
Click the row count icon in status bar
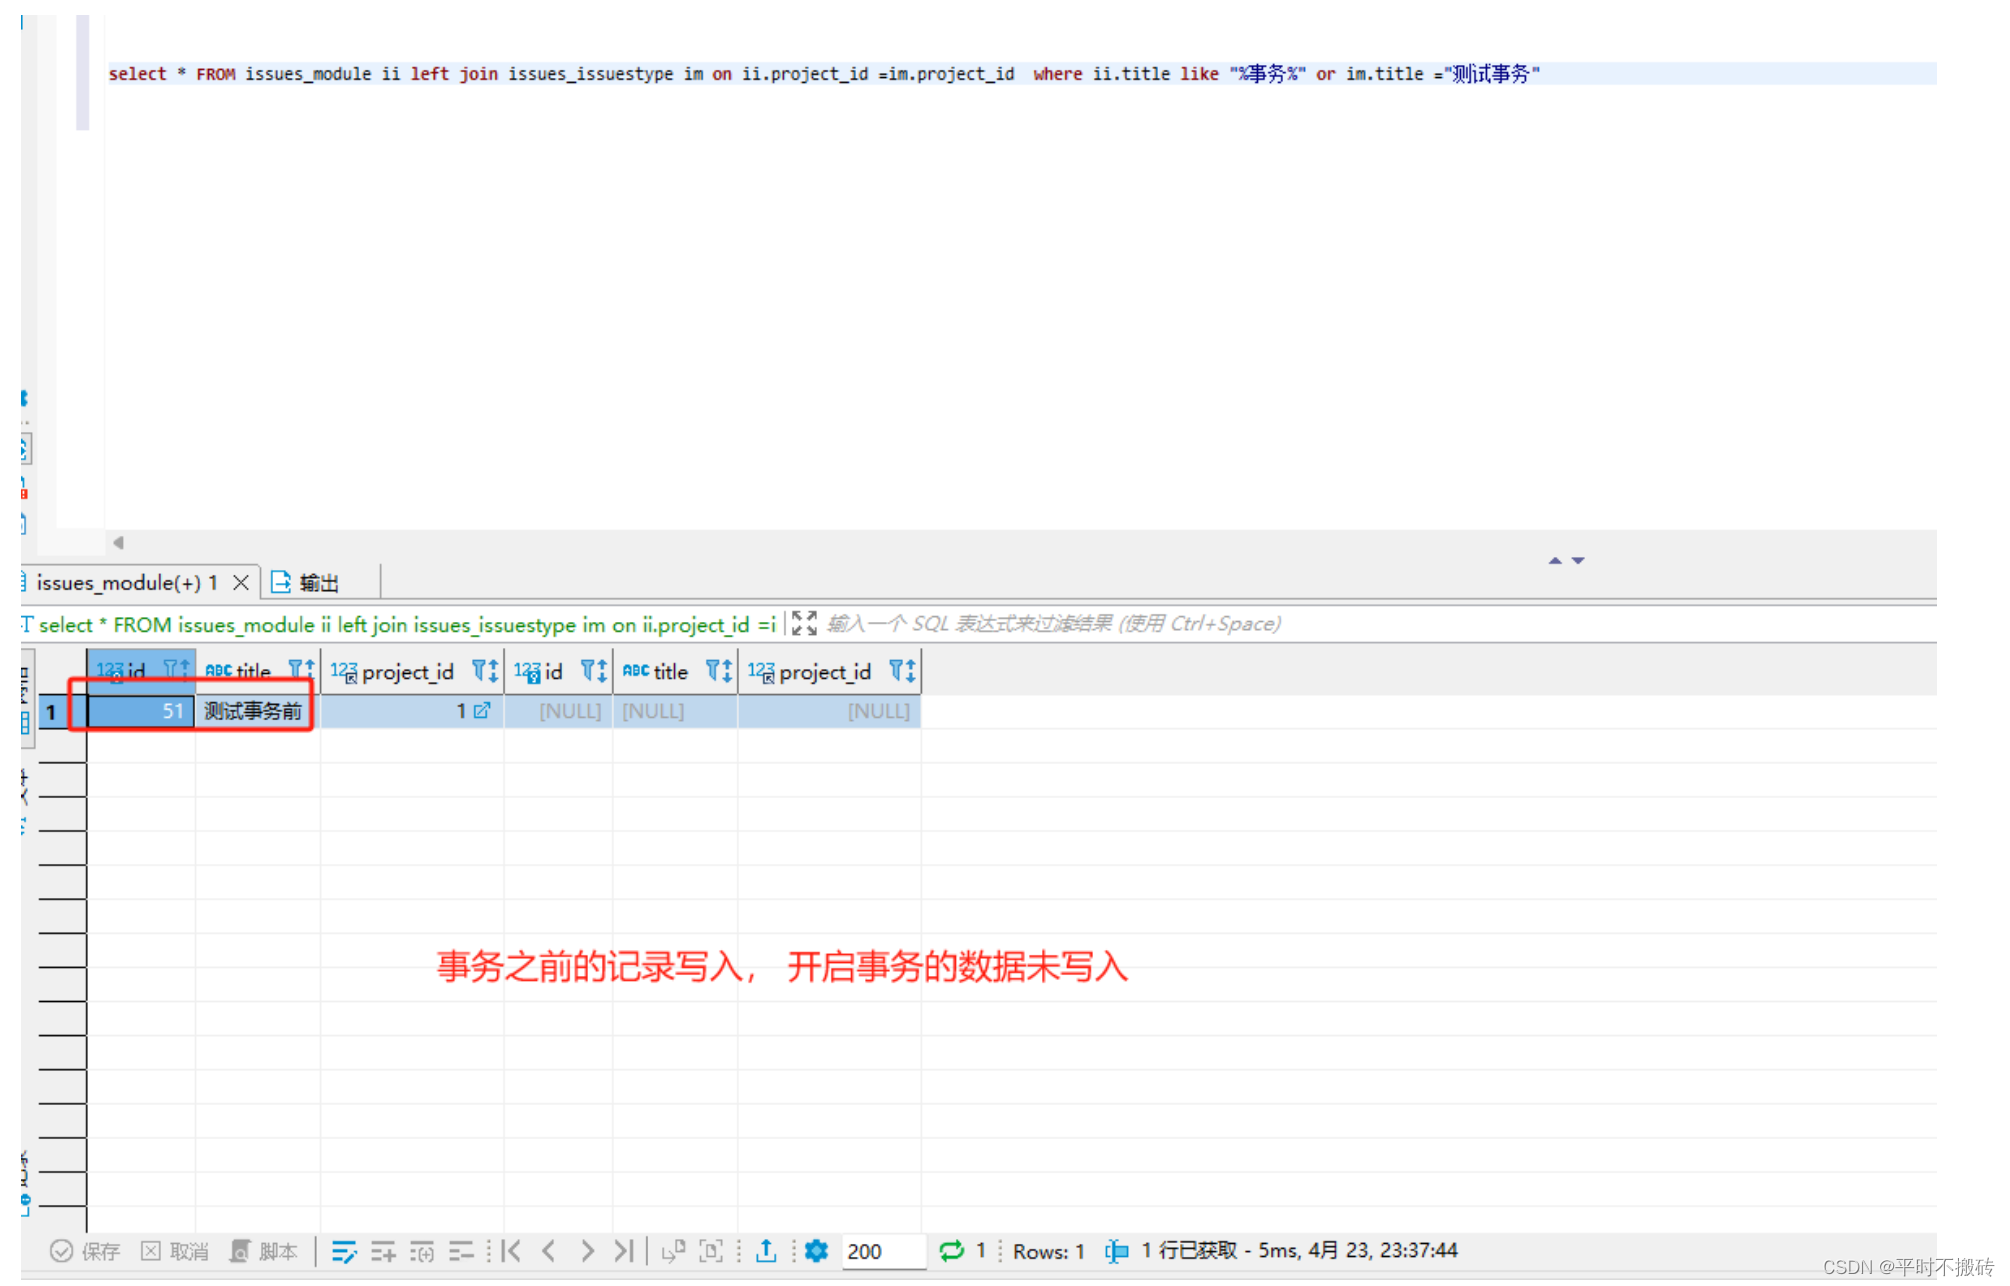pyautogui.click(x=1116, y=1251)
